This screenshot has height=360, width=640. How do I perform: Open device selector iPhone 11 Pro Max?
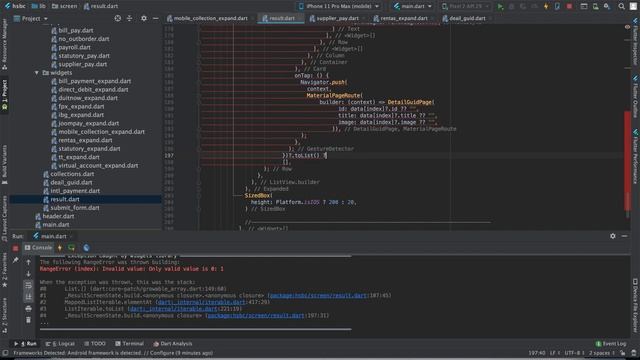[x=339, y=6]
